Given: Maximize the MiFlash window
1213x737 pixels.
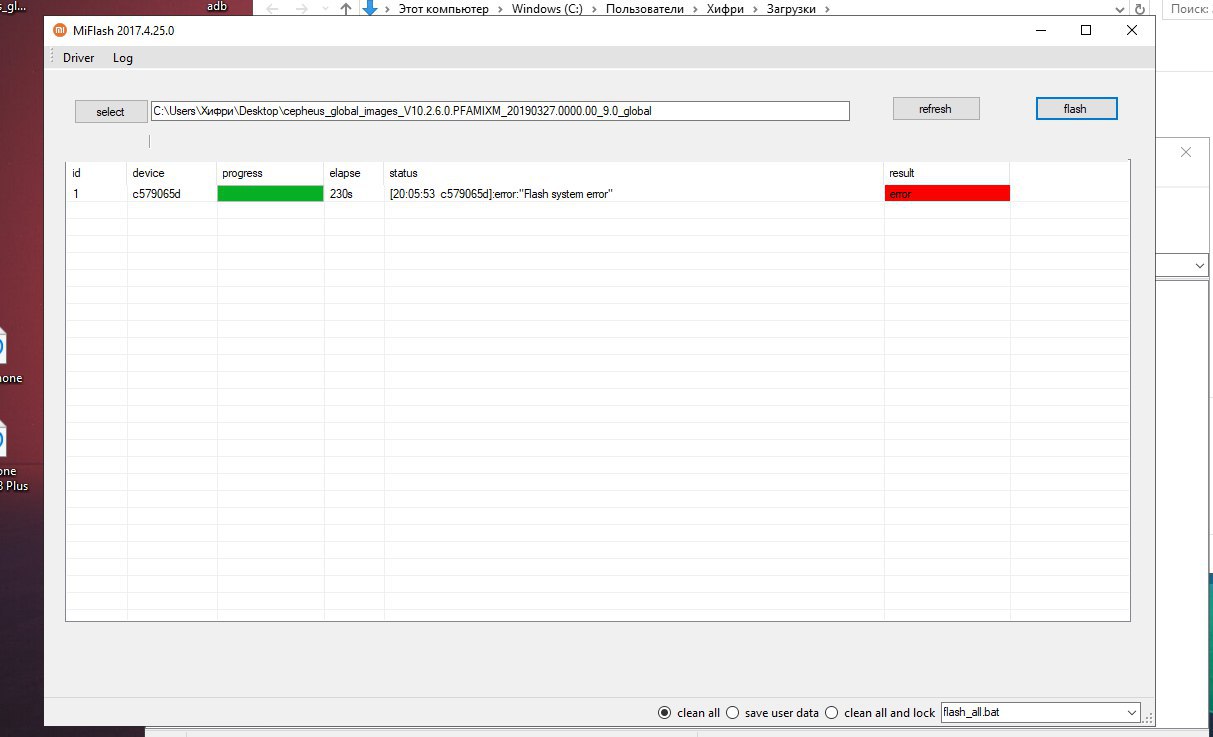Looking at the screenshot, I should point(1086,30).
